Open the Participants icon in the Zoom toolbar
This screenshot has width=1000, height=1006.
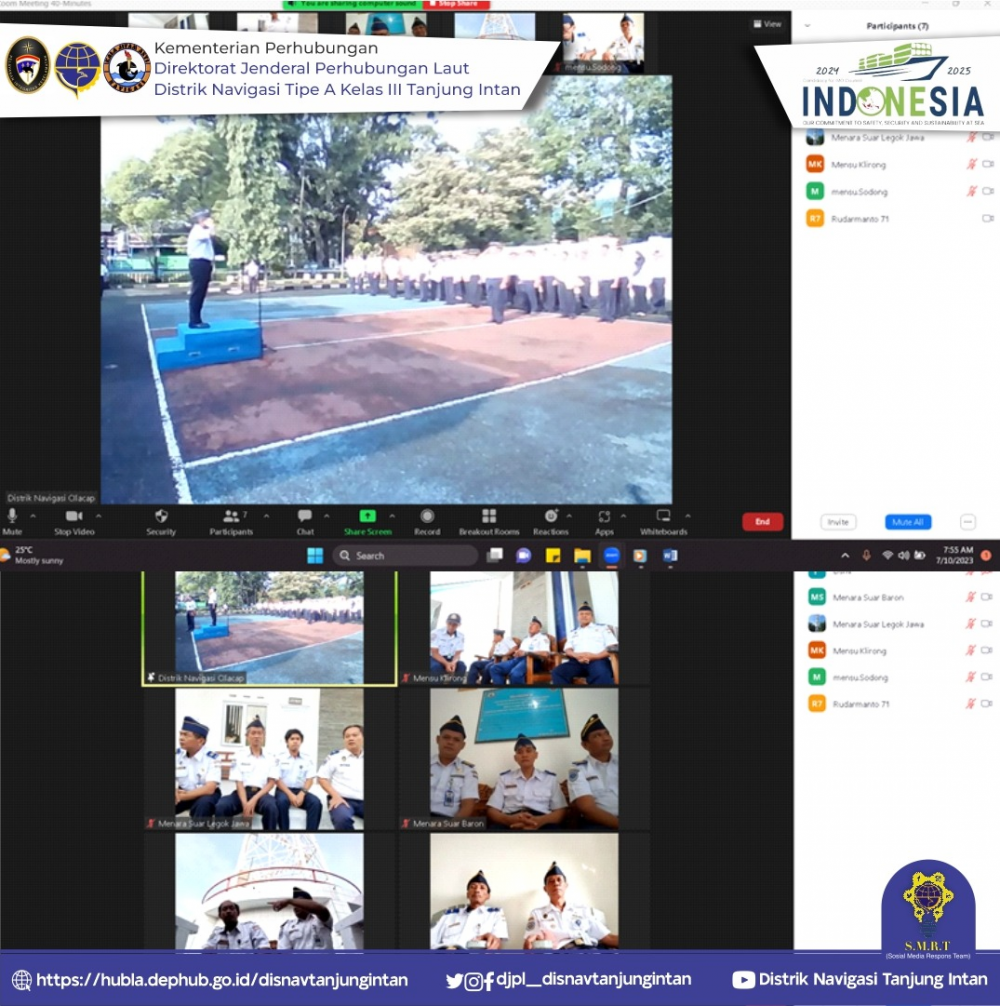click(231, 516)
